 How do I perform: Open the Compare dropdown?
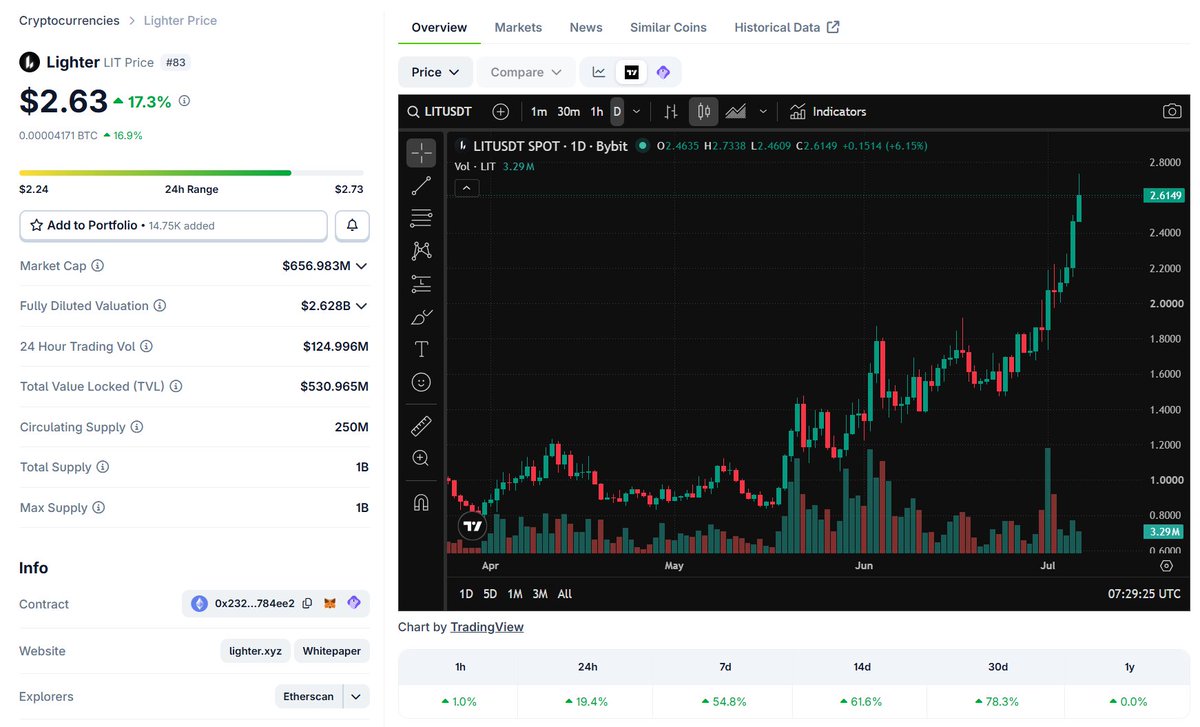point(526,72)
